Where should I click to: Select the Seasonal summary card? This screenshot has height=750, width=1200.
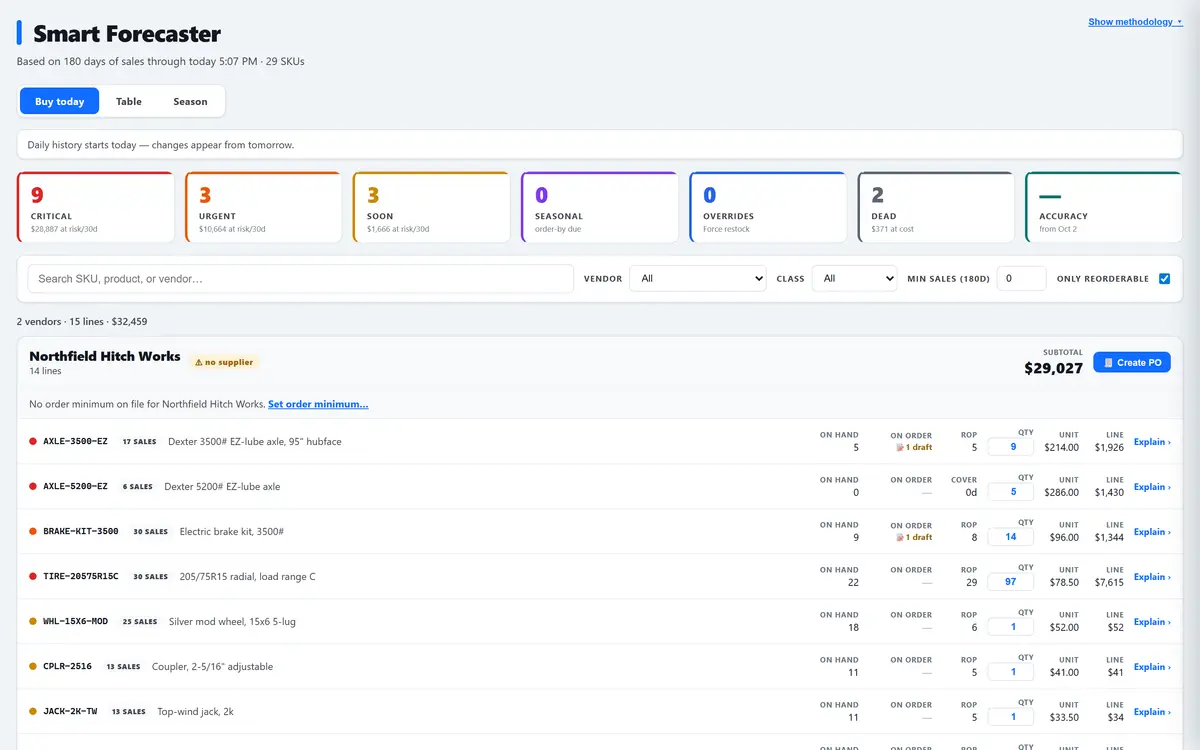(599, 207)
